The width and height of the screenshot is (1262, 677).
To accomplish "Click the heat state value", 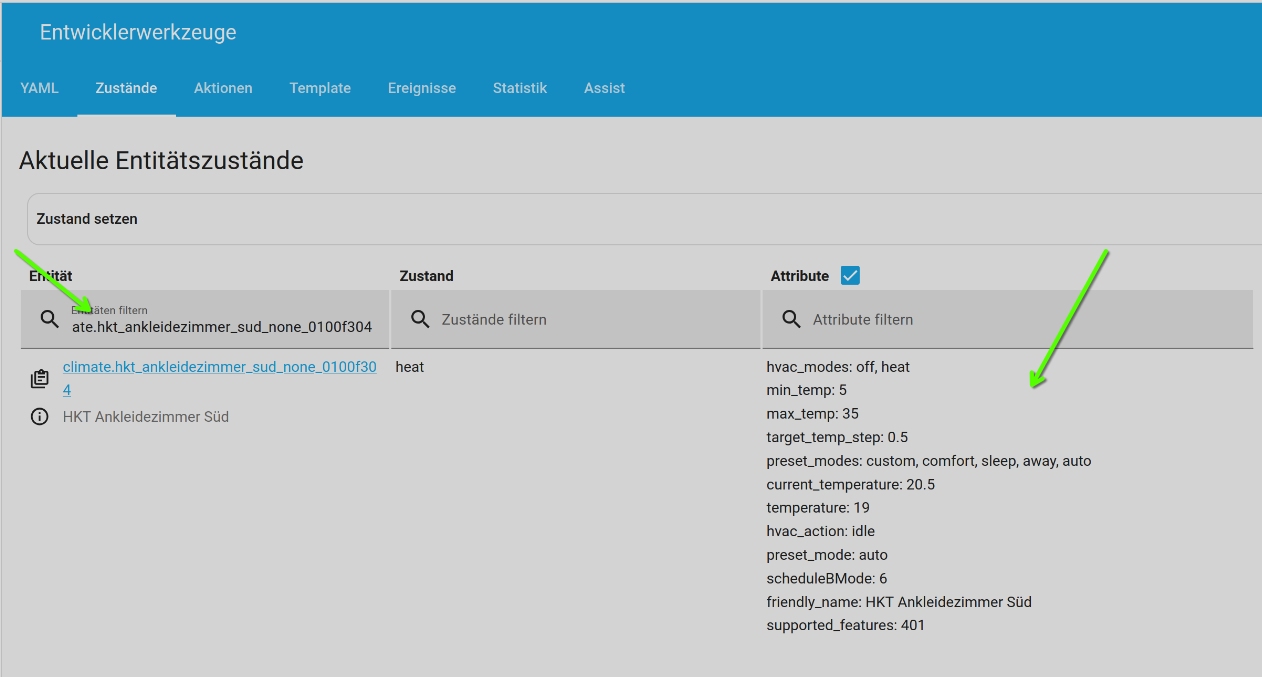I will click(410, 367).
